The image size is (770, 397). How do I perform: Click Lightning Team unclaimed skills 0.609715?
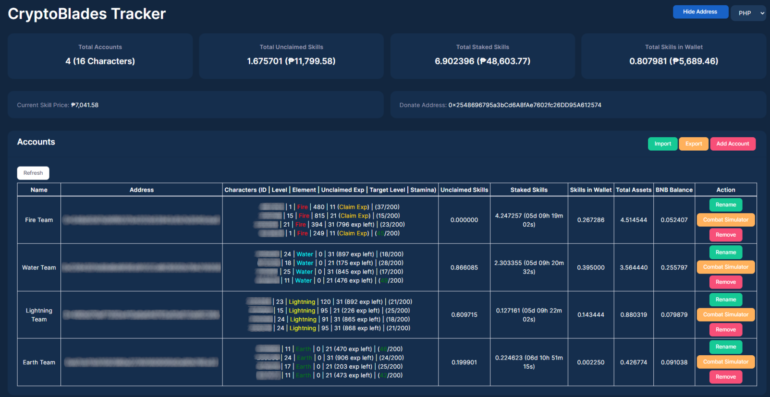[464, 314]
